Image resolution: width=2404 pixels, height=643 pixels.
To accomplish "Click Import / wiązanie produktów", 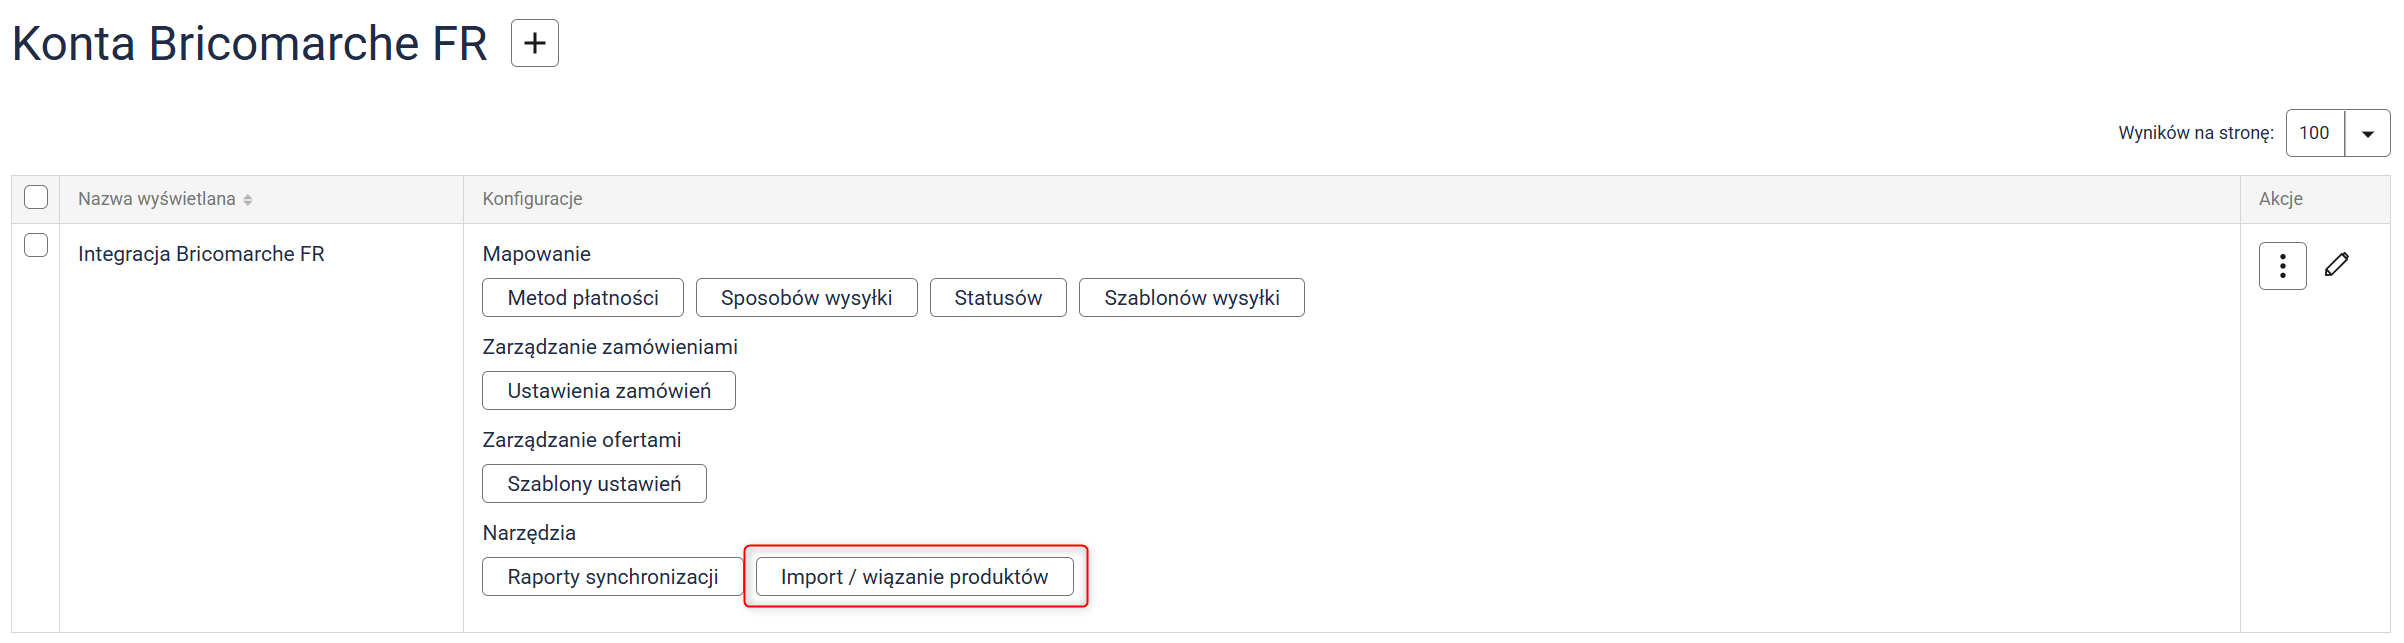I will [x=914, y=577].
